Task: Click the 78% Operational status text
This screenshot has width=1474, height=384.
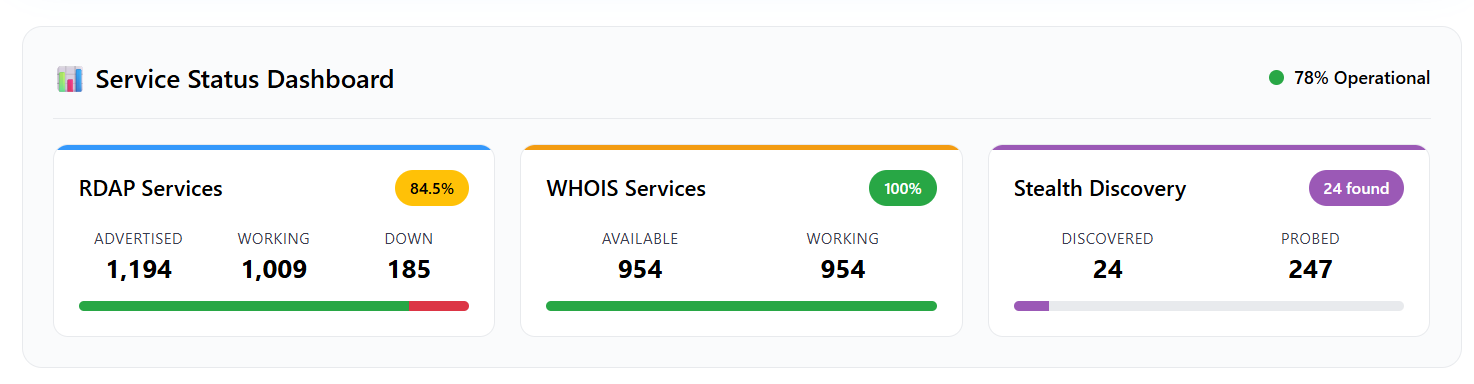Action: 1362,78
